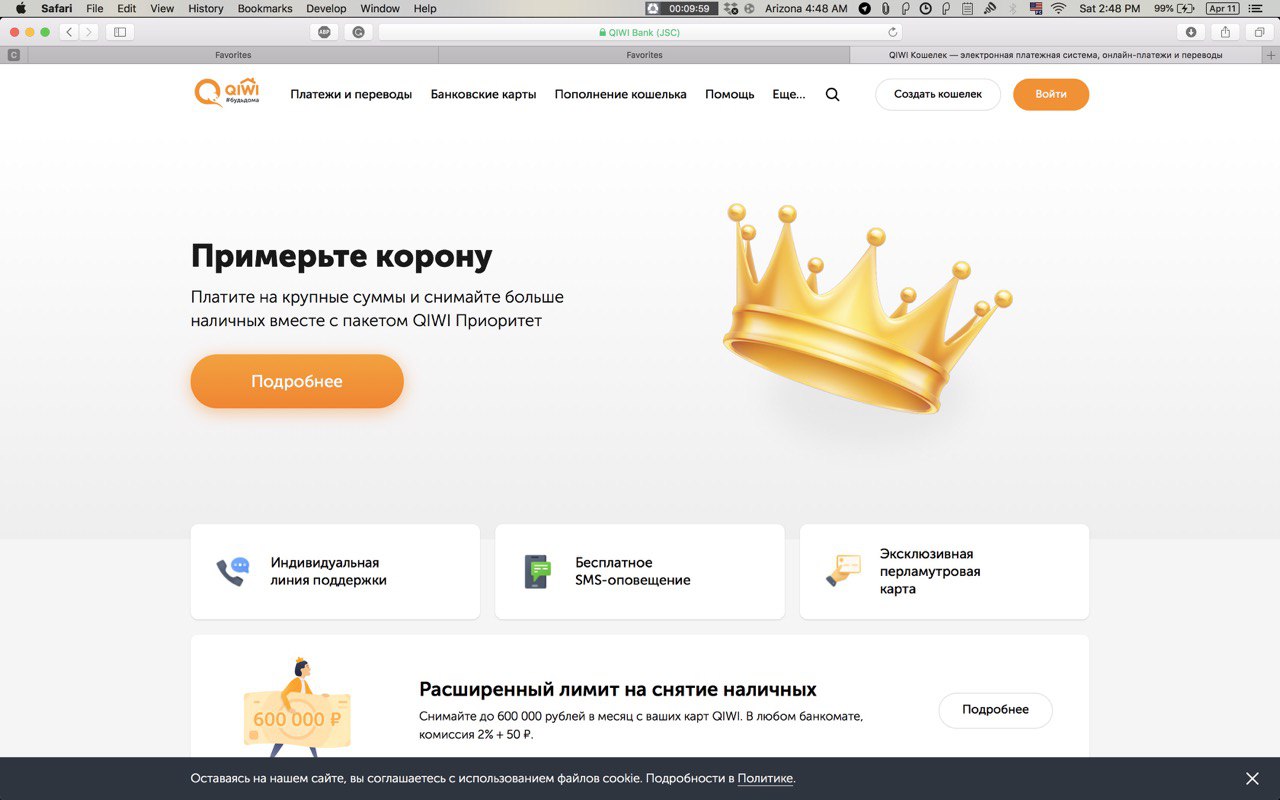The height and width of the screenshot is (800, 1280).
Task: Click the Share button in Safari toolbar
Action: point(1225,32)
